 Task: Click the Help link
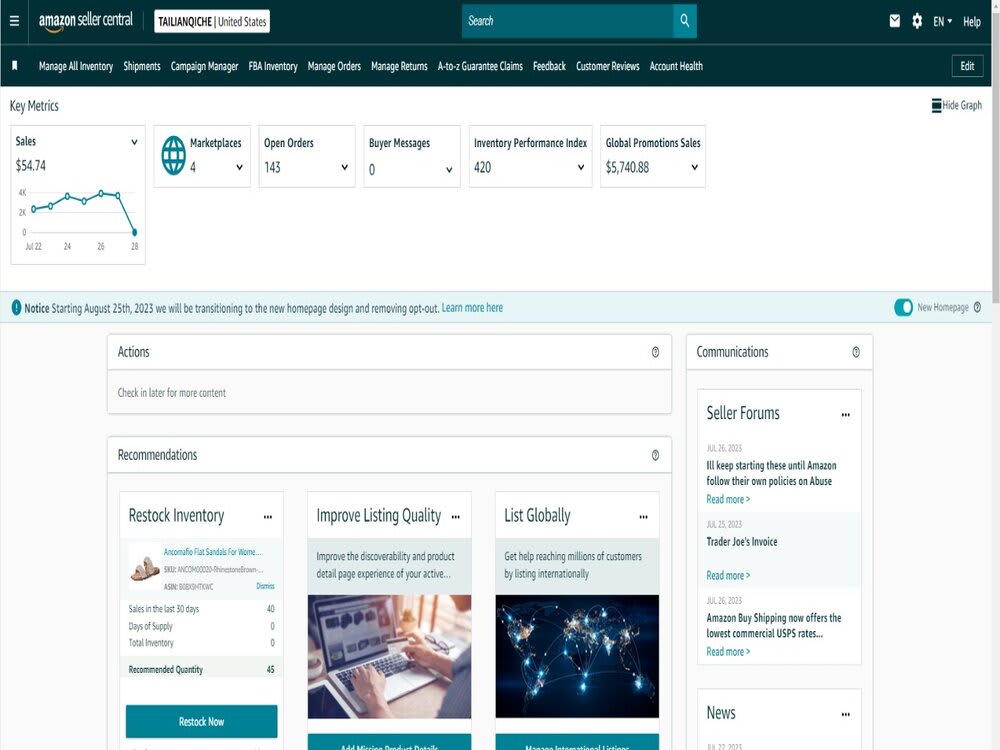[971, 22]
